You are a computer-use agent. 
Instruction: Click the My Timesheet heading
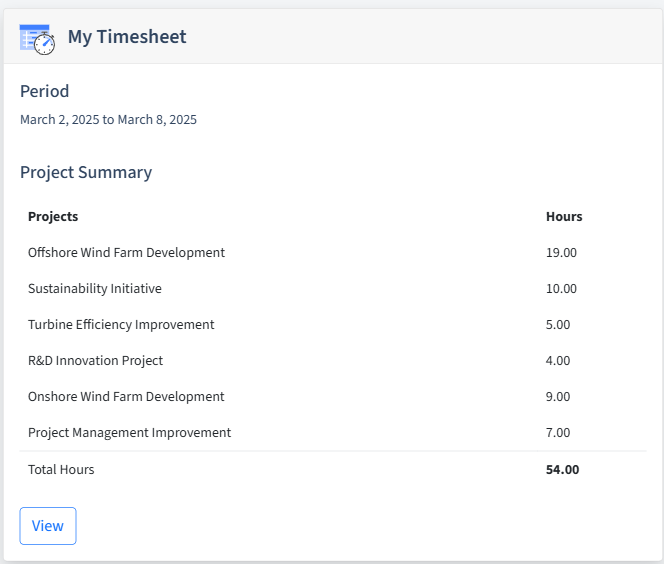pyautogui.click(x=127, y=36)
